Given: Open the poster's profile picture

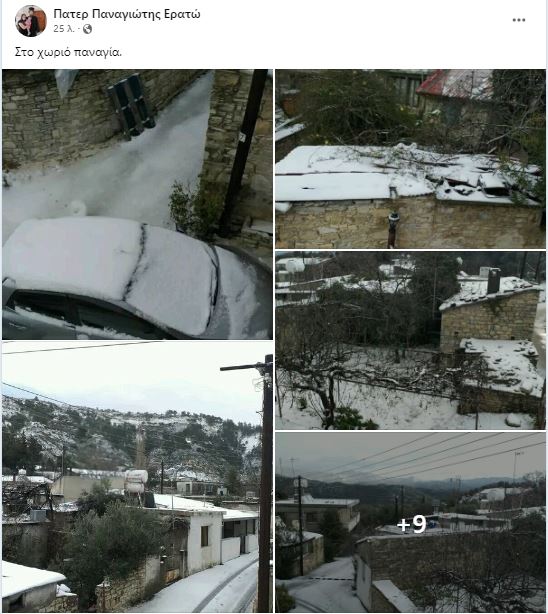Looking at the screenshot, I should tap(31, 21).
